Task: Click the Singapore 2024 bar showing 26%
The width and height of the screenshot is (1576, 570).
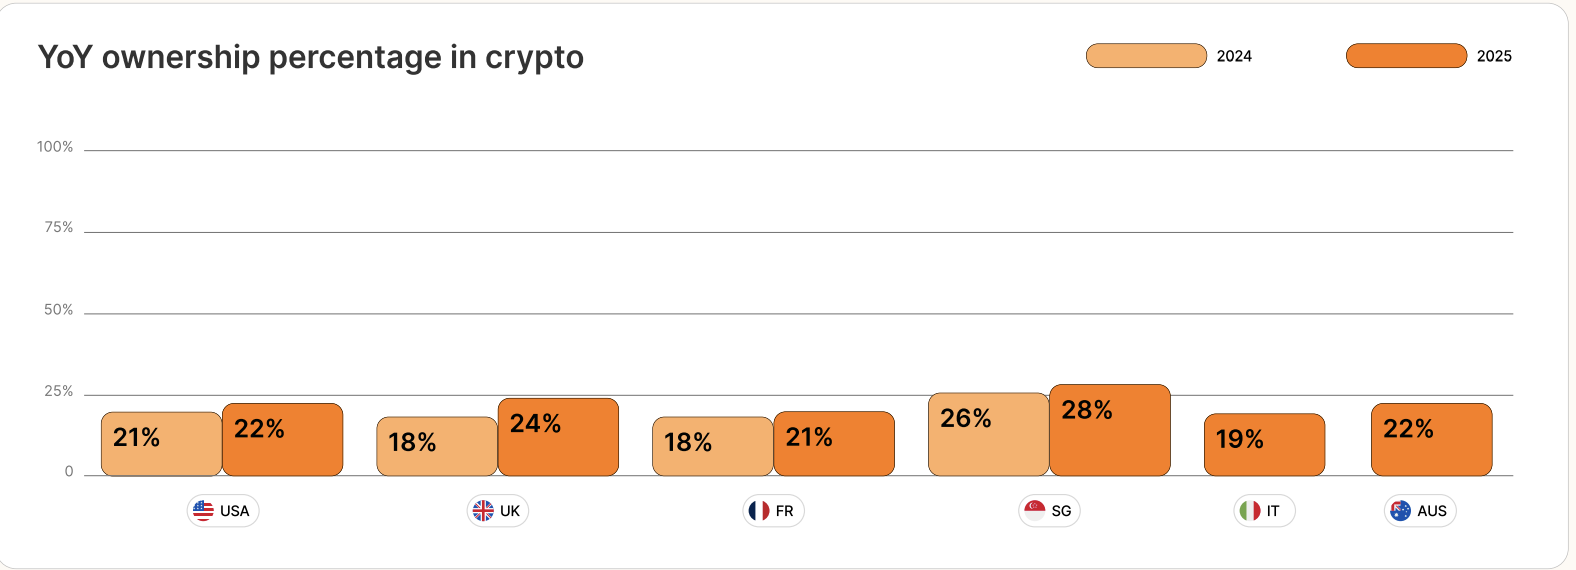Action: (988, 434)
